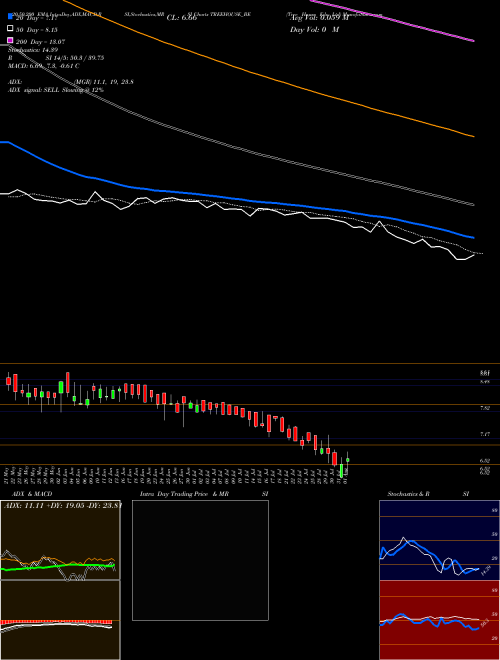Click the MACD values readout line

44,66
